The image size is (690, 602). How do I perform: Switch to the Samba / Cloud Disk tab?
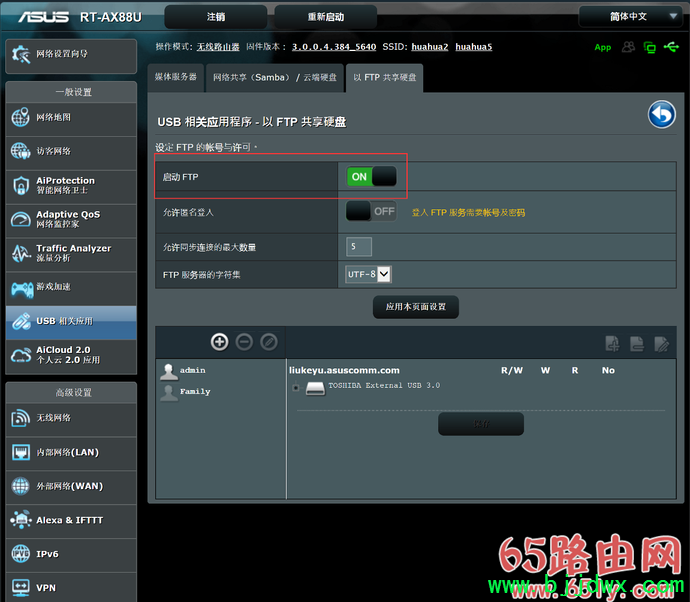[275, 77]
